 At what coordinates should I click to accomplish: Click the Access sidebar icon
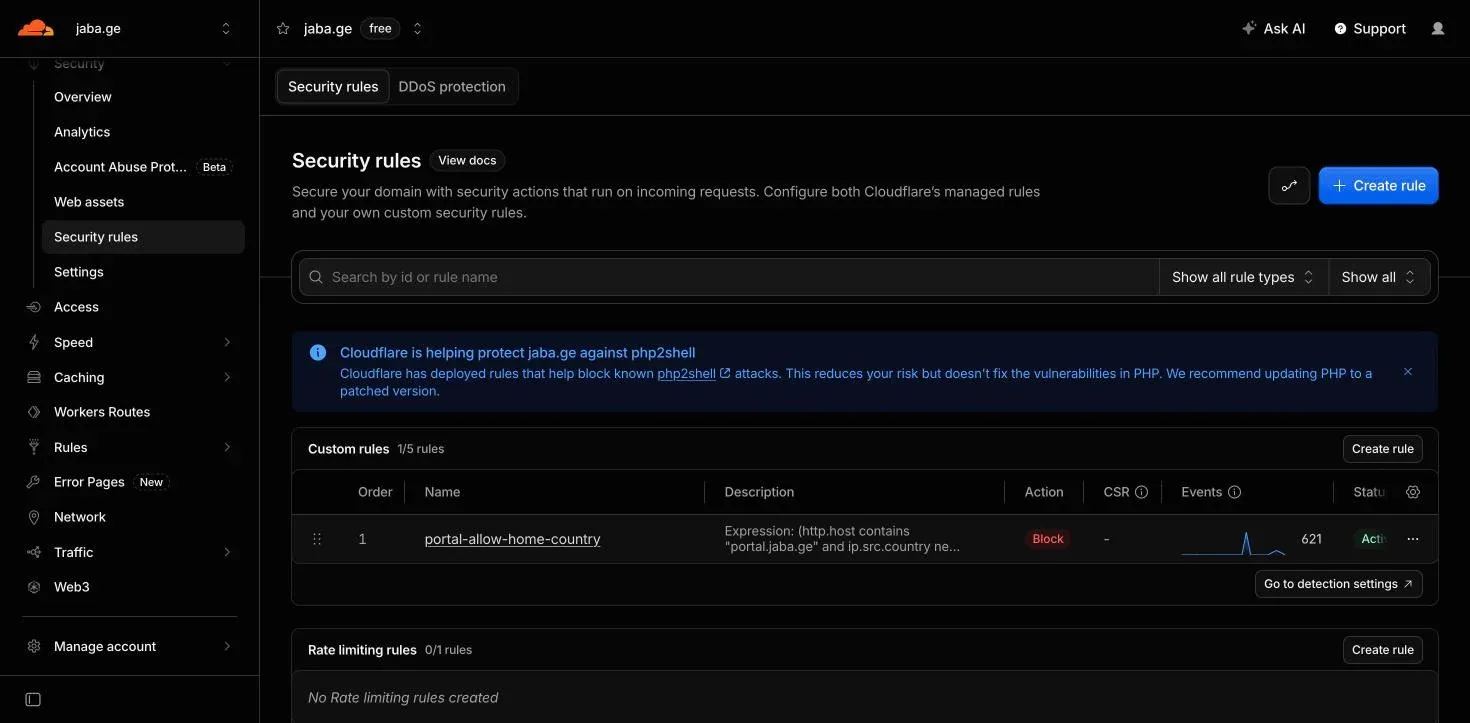tap(34, 307)
